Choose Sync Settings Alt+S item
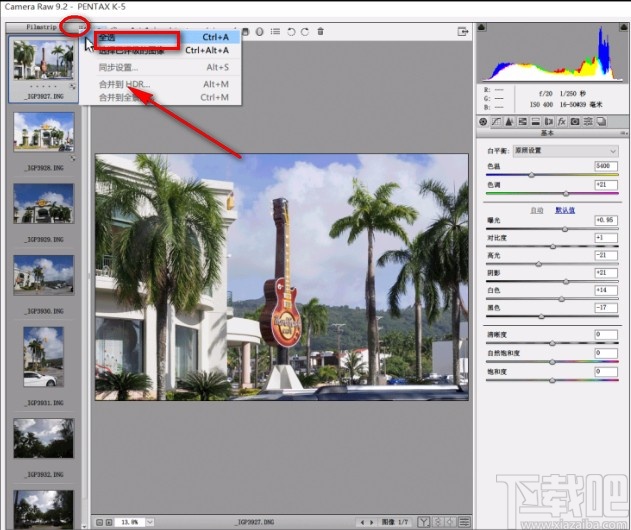This screenshot has height=530, width=631. (x=163, y=67)
